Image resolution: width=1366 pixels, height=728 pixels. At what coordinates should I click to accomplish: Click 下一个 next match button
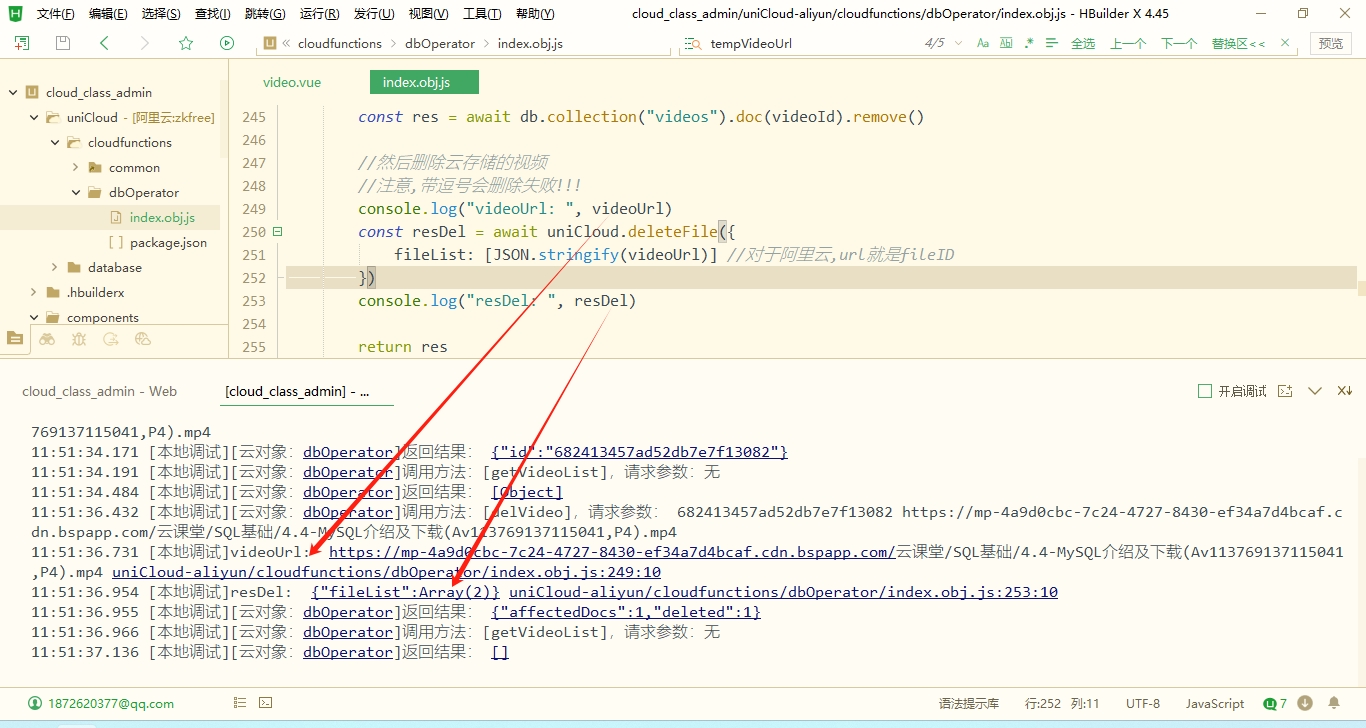(1179, 43)
